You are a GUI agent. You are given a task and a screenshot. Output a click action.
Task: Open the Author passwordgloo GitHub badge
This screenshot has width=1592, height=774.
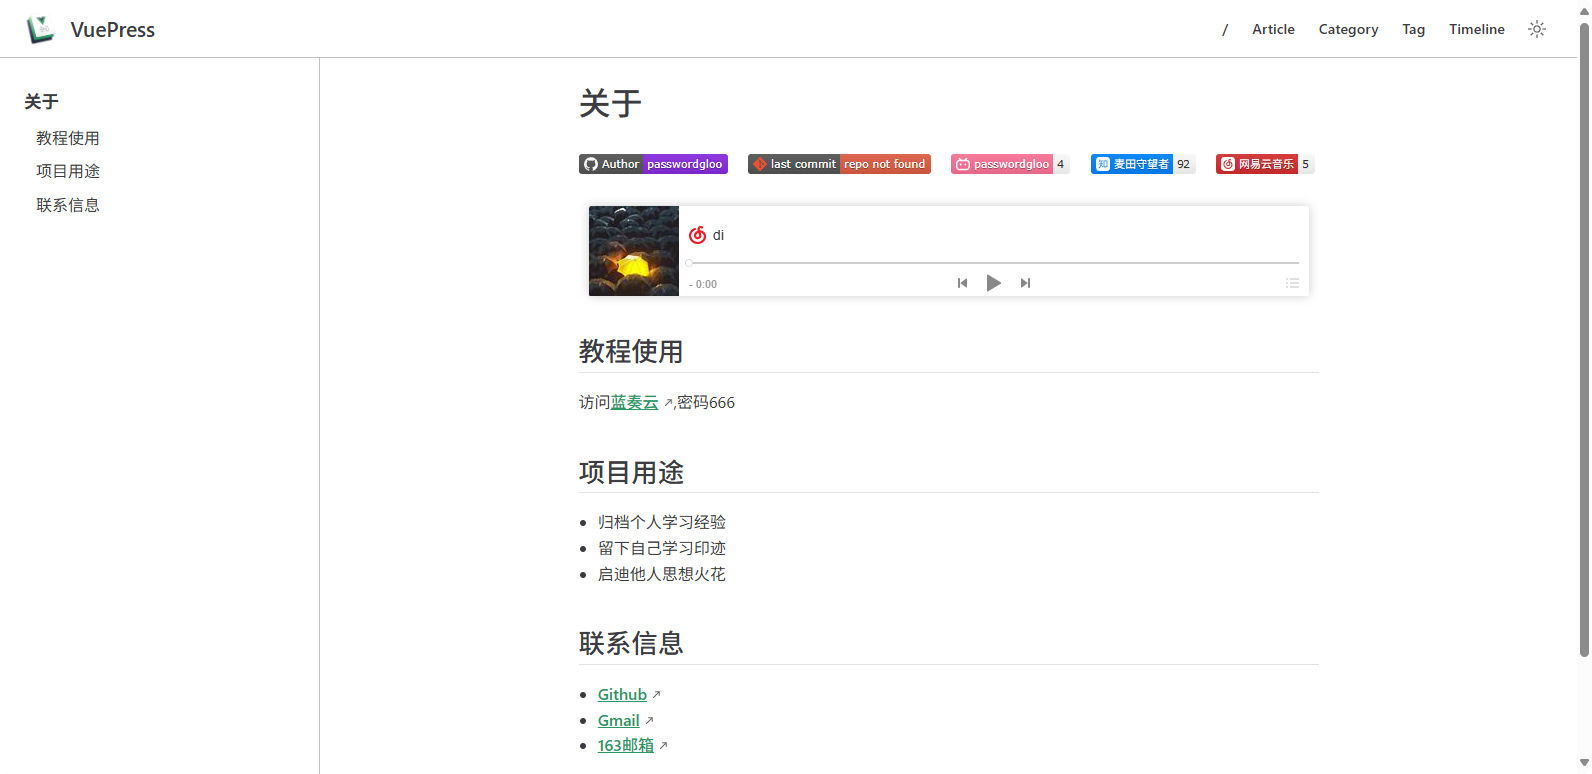click(653, 164)
